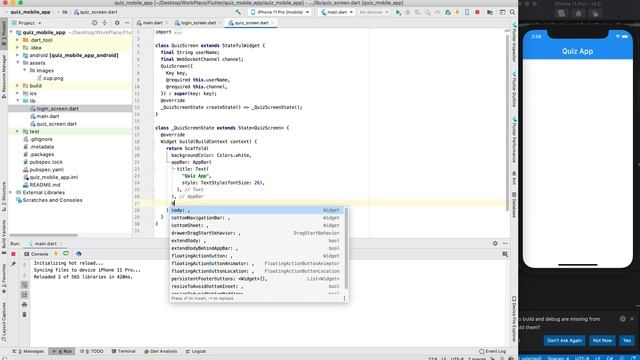Image resolution: width=640 pixels, height=360 pixels.
Task: Expand External Libraries node
Action: point(11,192)
